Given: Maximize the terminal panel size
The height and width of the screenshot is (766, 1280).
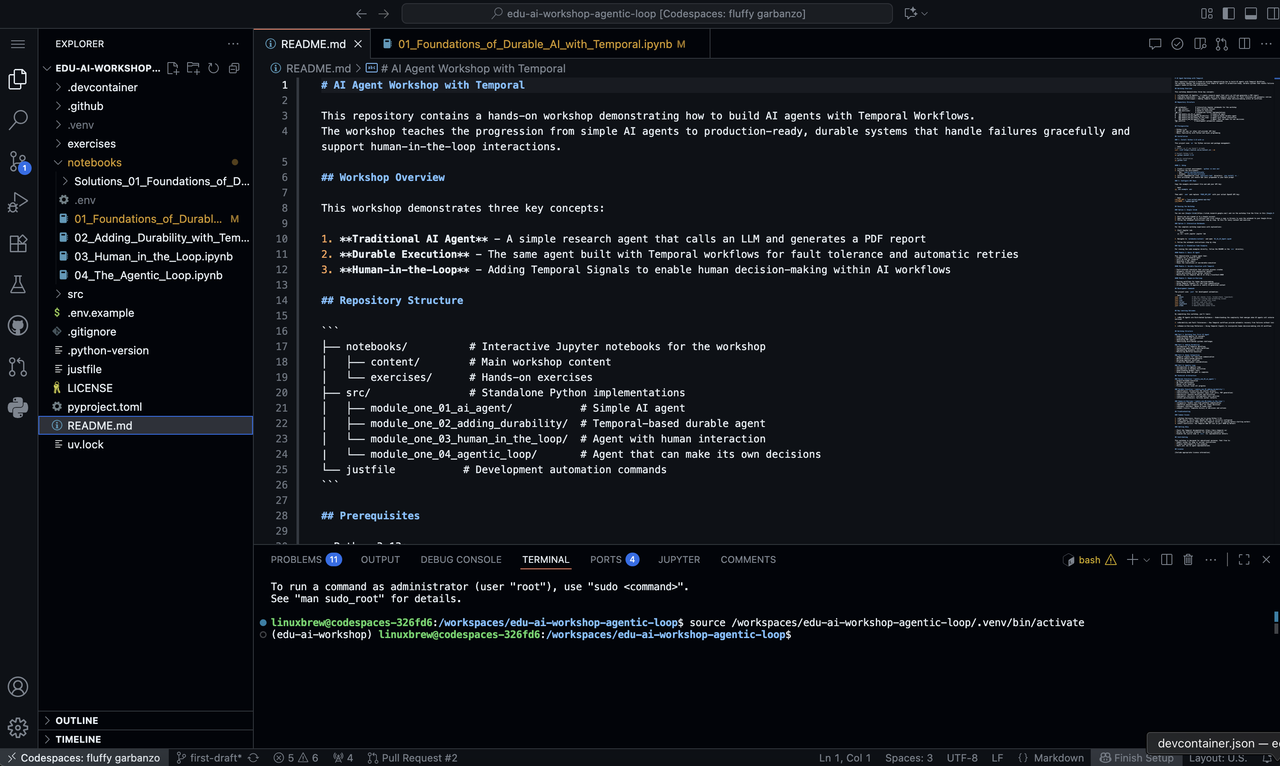Looking at the screenshot, I should 1244,560.
